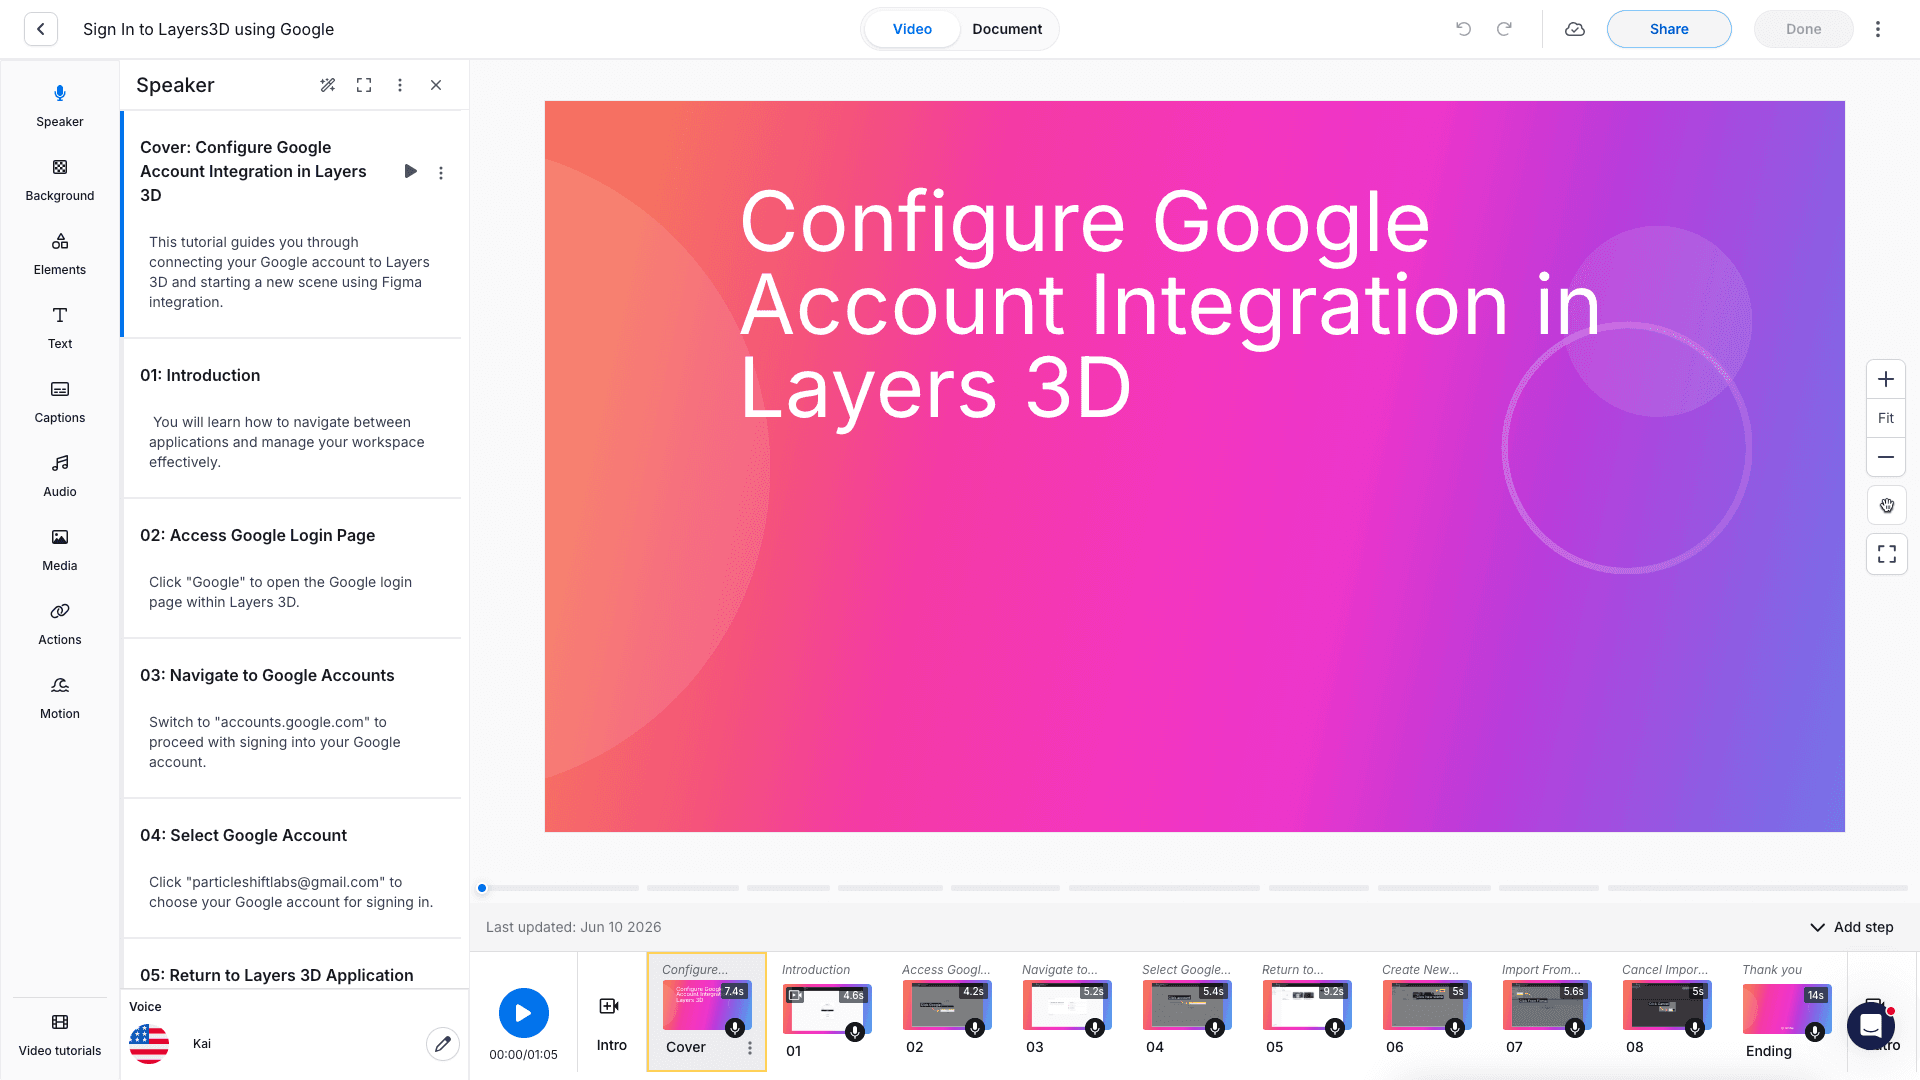Toggle microphone on step 08 thumbnail
Viewport: 1920px width, 1080px height.
[x=1695, y=1028]
